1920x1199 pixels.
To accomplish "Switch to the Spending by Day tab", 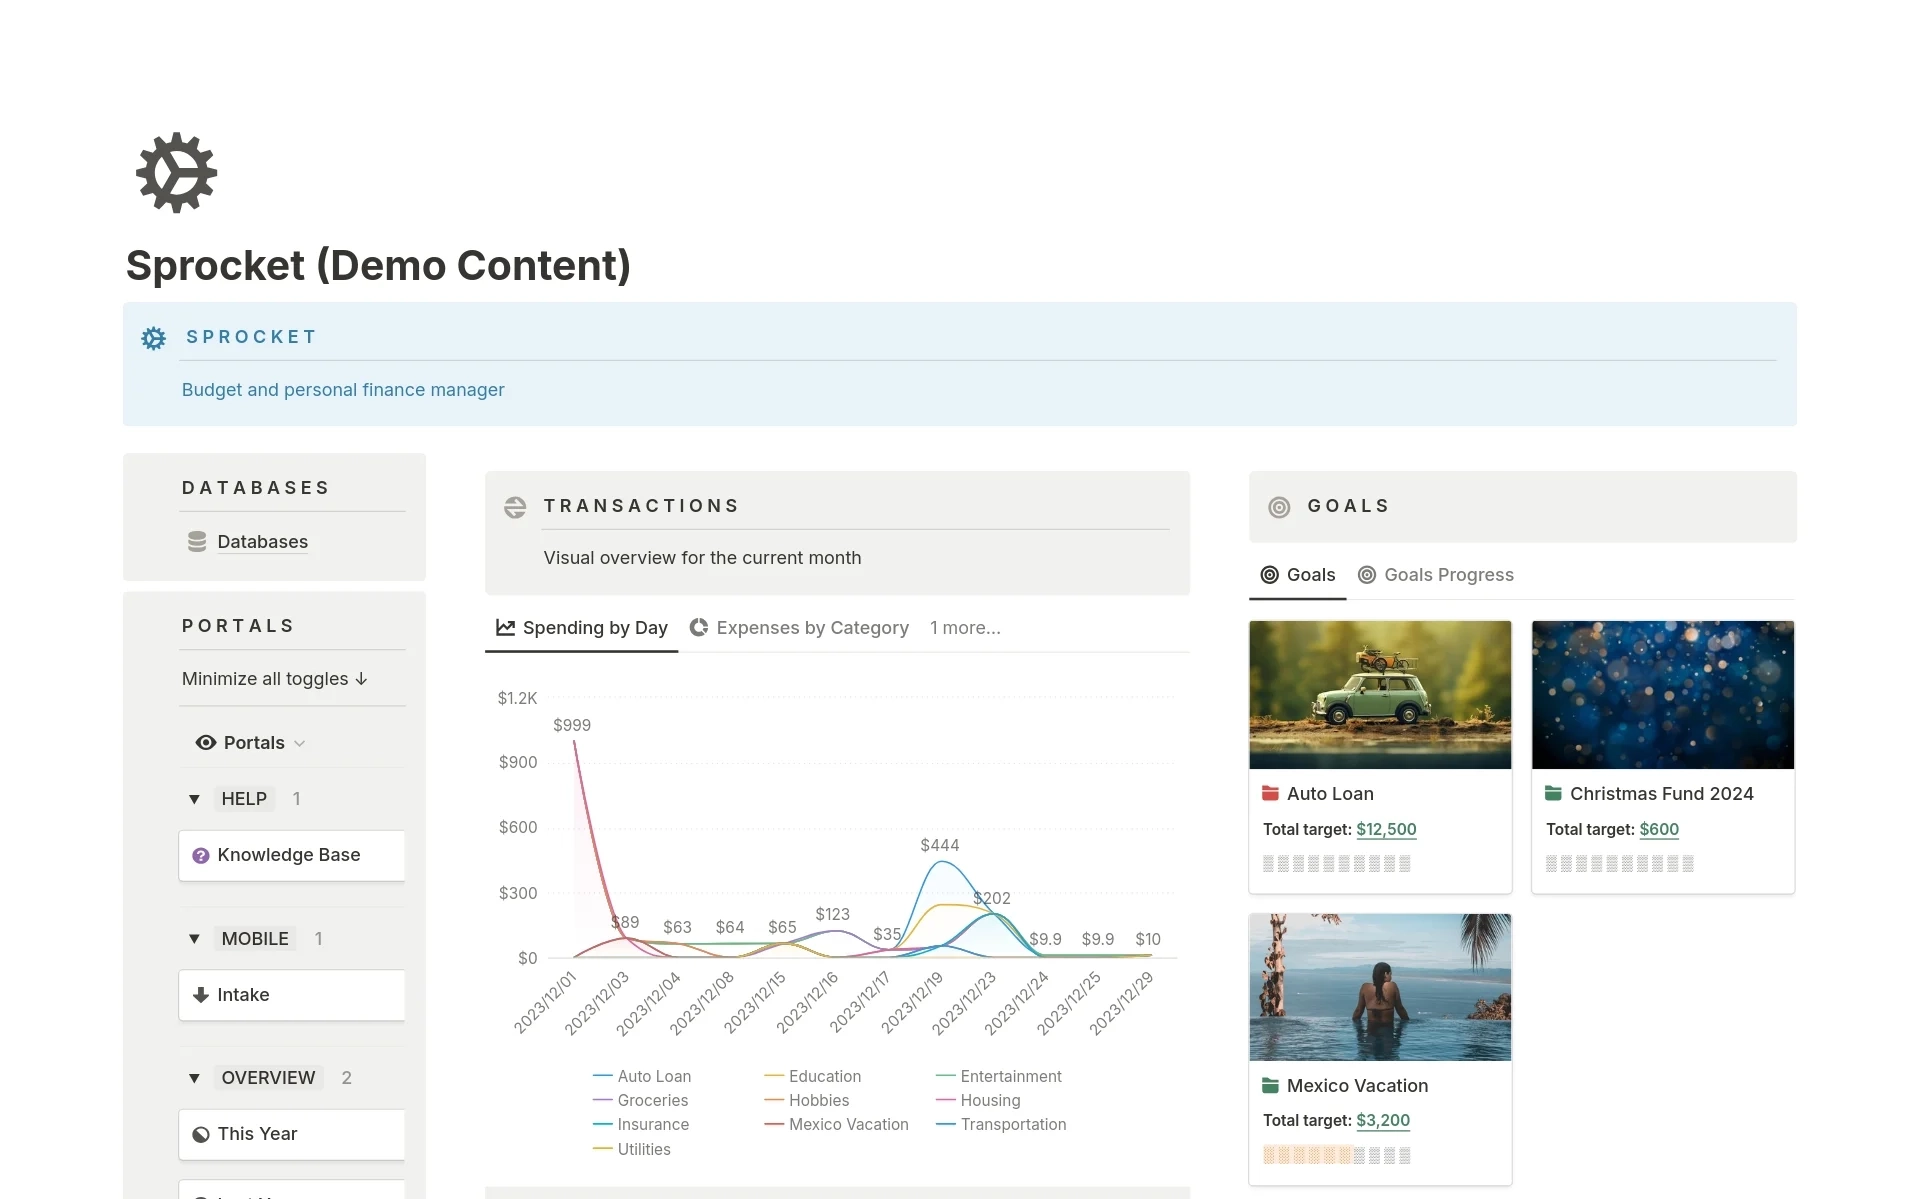I will click(582, 628).
